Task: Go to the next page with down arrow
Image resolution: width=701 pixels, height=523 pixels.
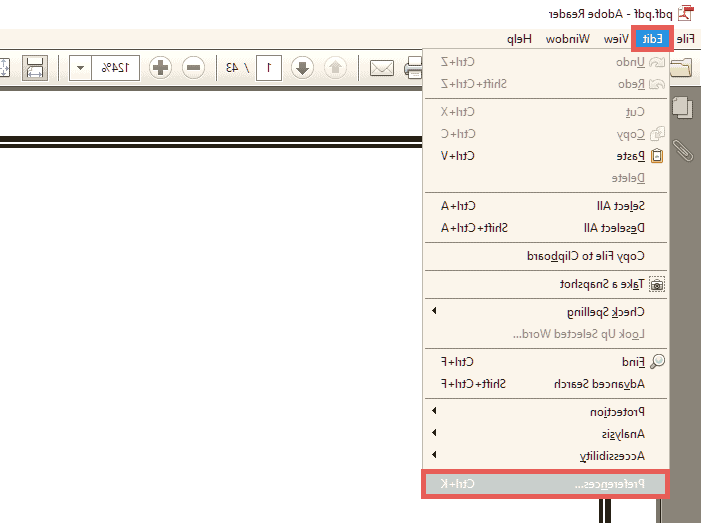Action: pos(302,68)
